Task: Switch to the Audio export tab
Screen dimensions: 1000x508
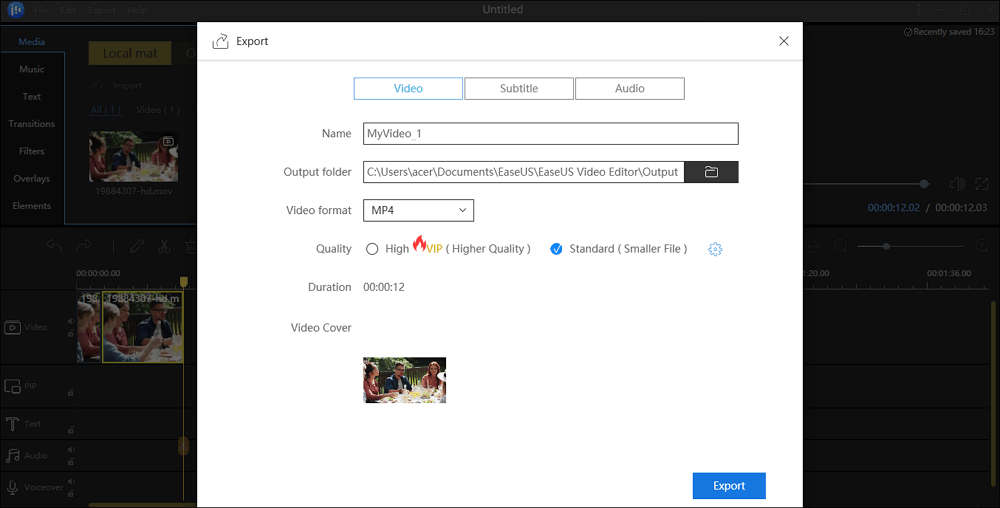Action: click(630, 88)
